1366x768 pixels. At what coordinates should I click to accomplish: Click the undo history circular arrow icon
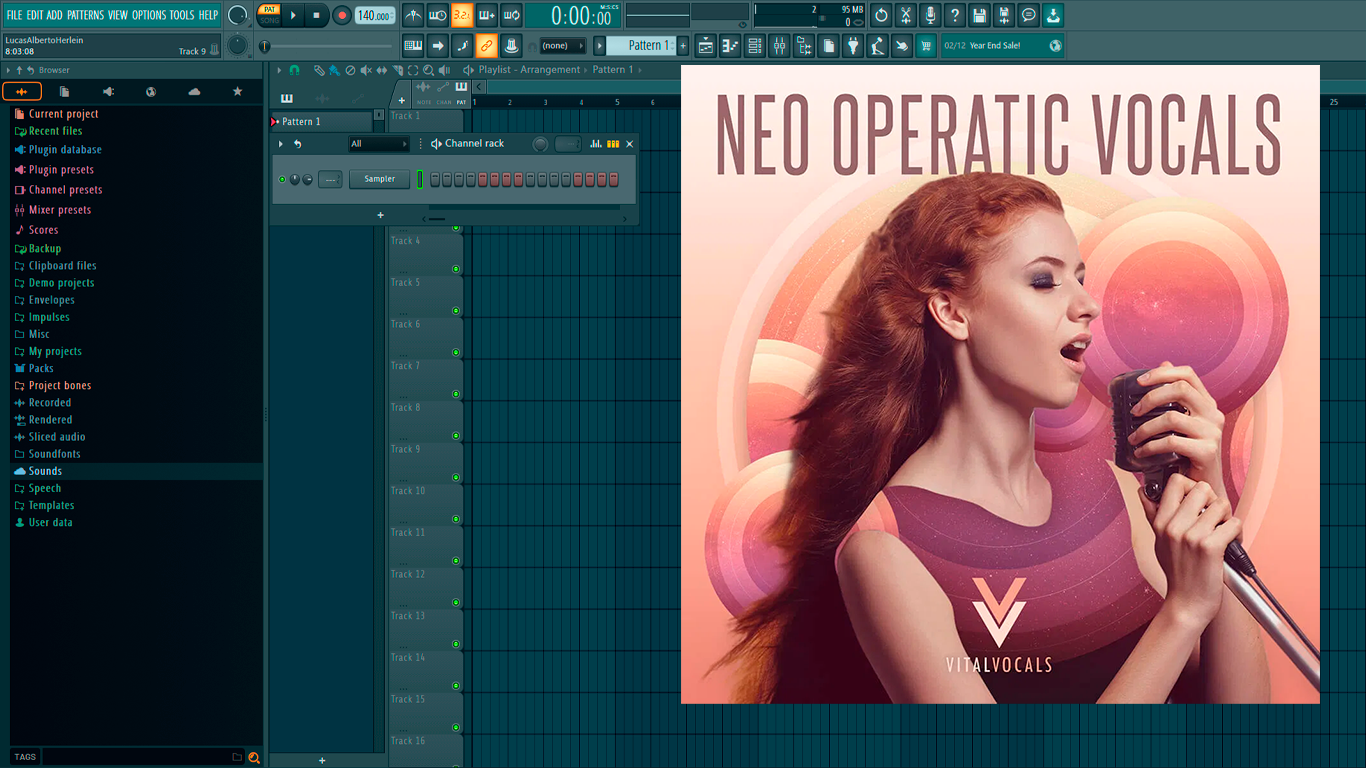coord(881,15)
